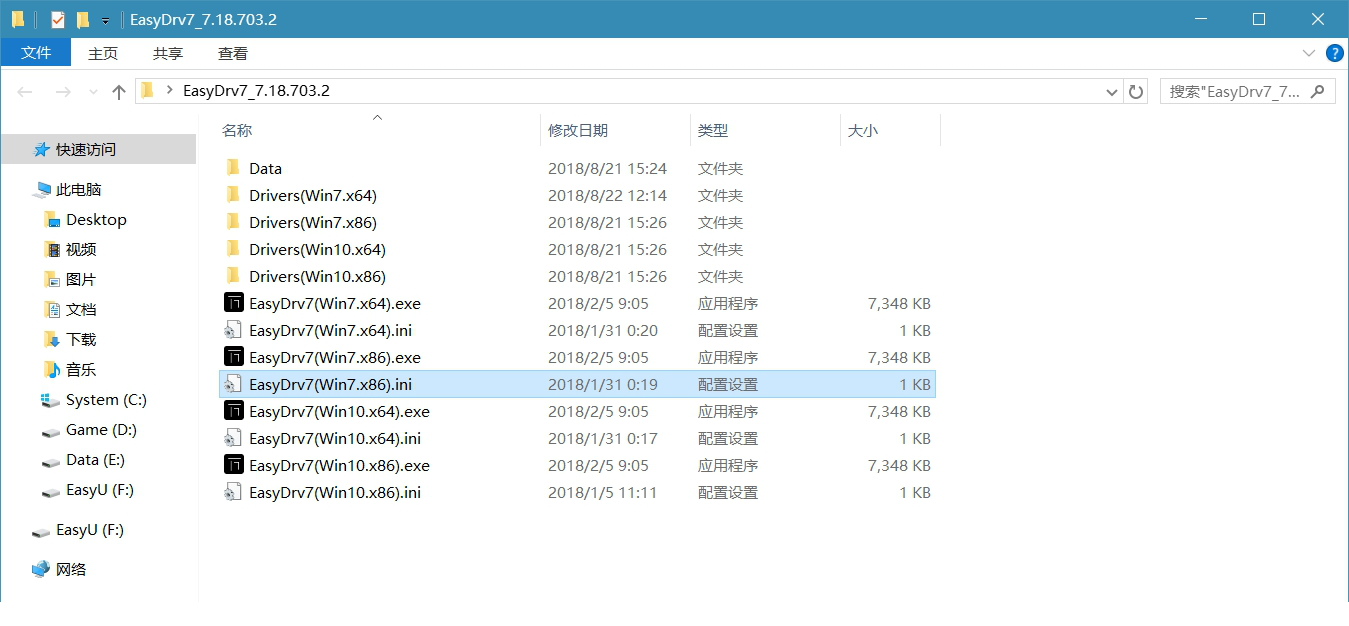The width and height of the screenshot is (1349, 626).
Task: Click the EasyDrv7(Win7.x86).ini file icon
Action: pyautogui.click(x=233, y=384)
